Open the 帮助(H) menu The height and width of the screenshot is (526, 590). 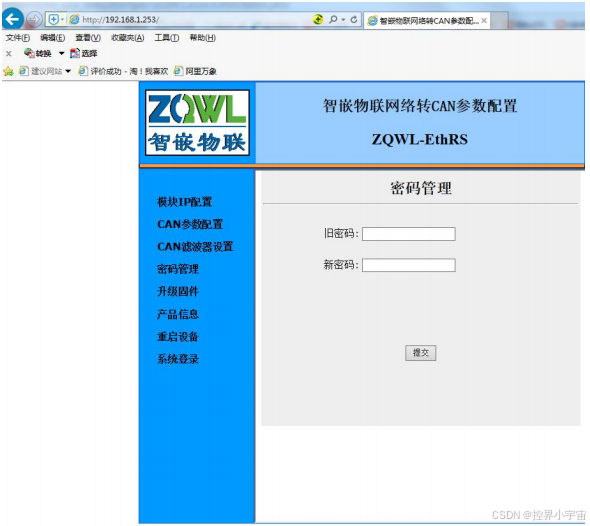[x=202, y=38]
